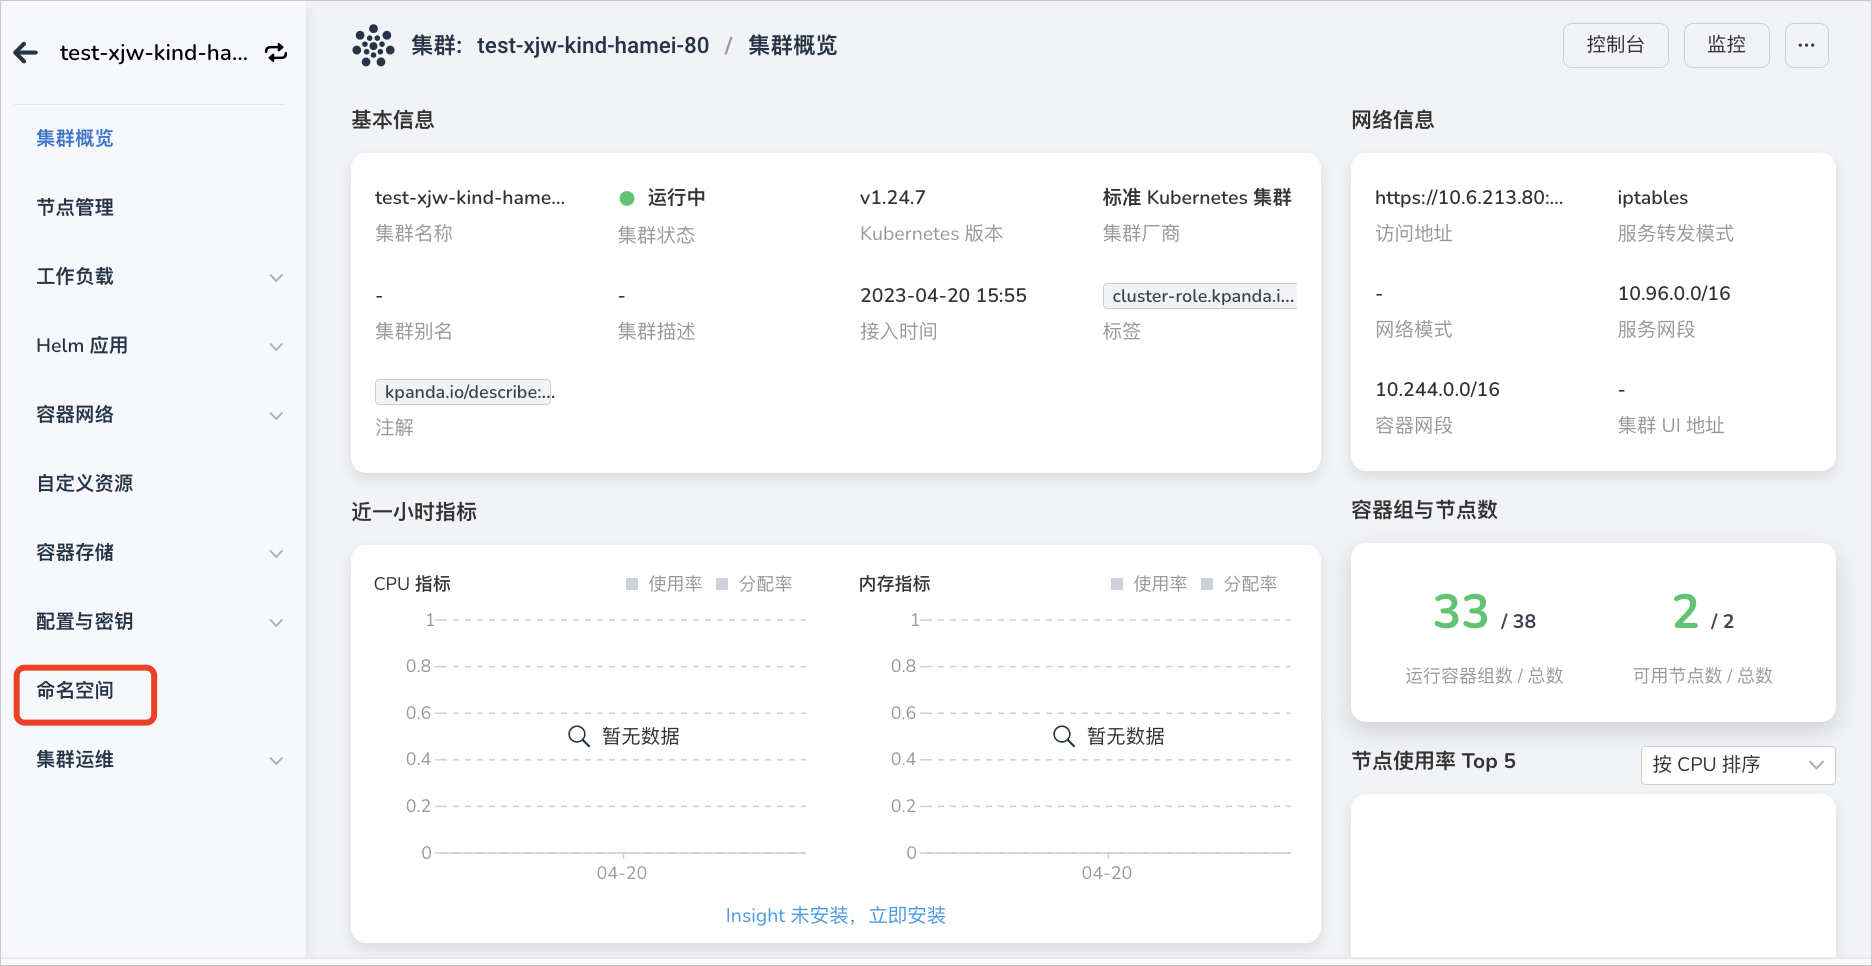Click the green running status dot
The width and height of the screenshot is (1872, 966).
click(627, 198)
